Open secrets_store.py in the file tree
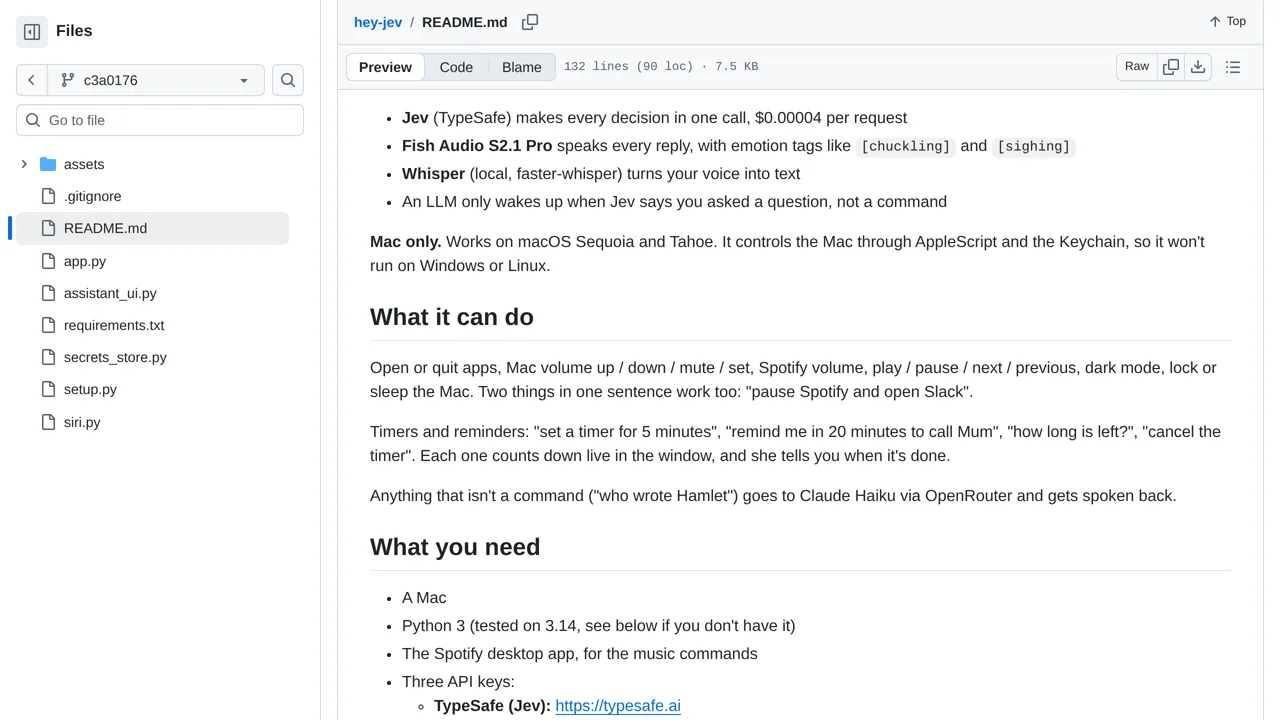1280x720 pixels. point(115,357)
